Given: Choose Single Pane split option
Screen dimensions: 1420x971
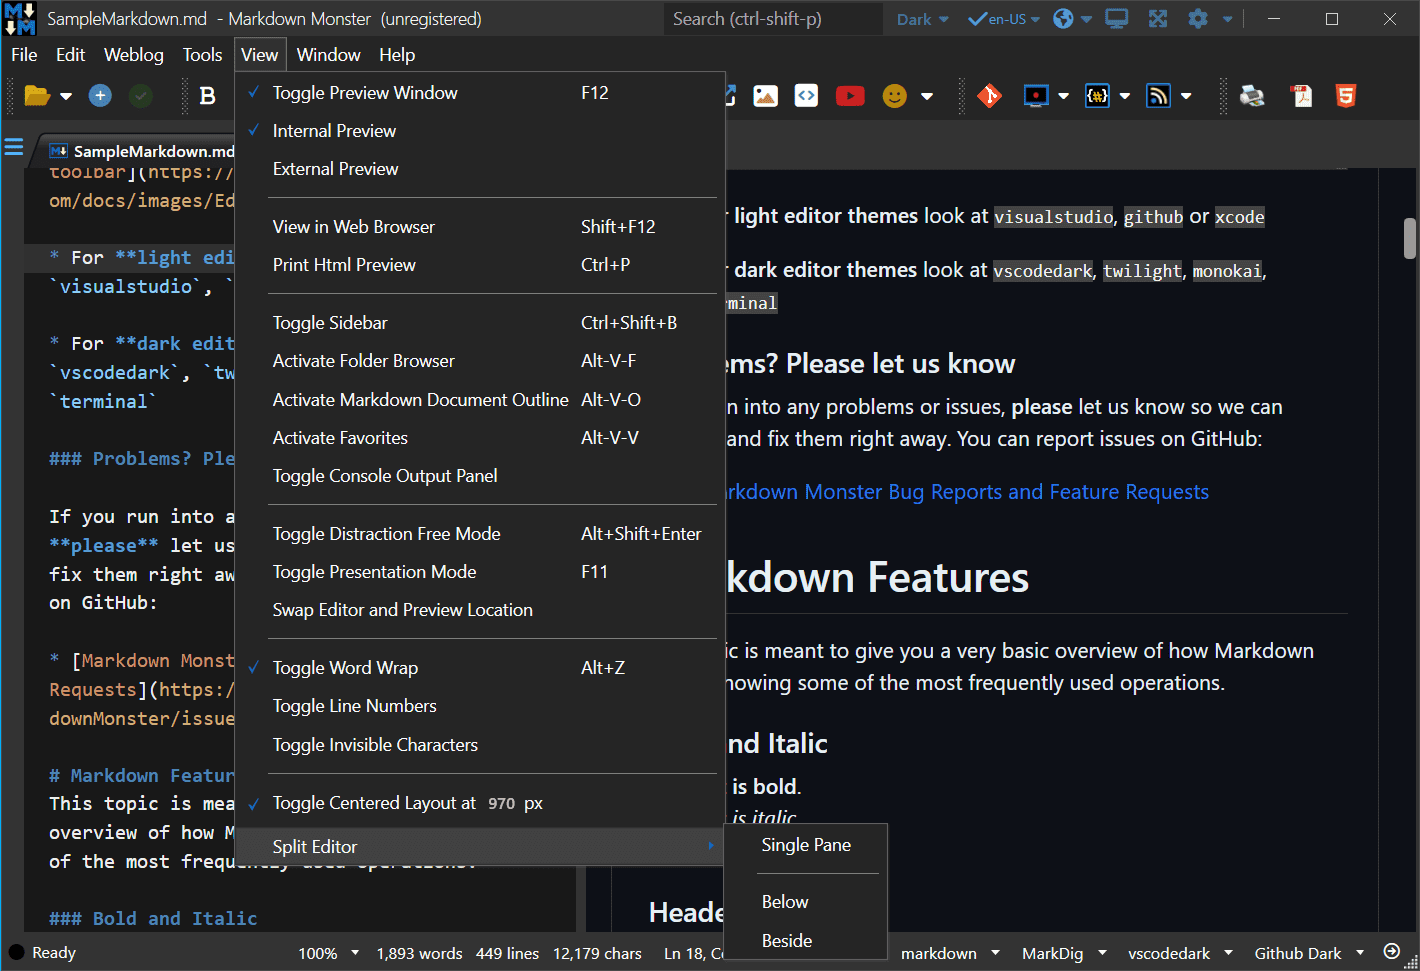Looking at the screenshot, I should click(x=806, y=845).
